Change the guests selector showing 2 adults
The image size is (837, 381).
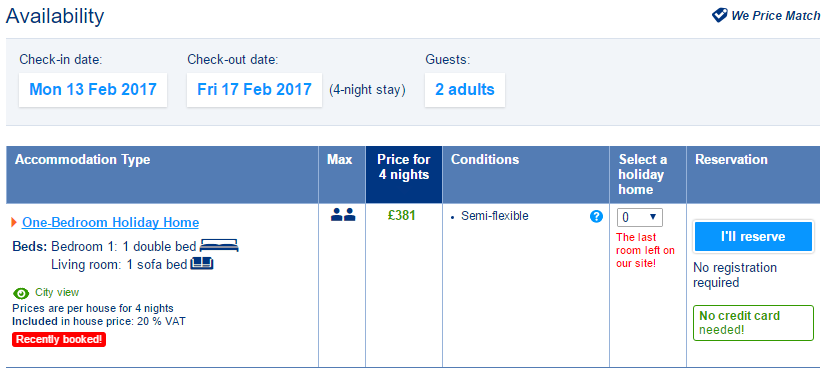point(464,90)
